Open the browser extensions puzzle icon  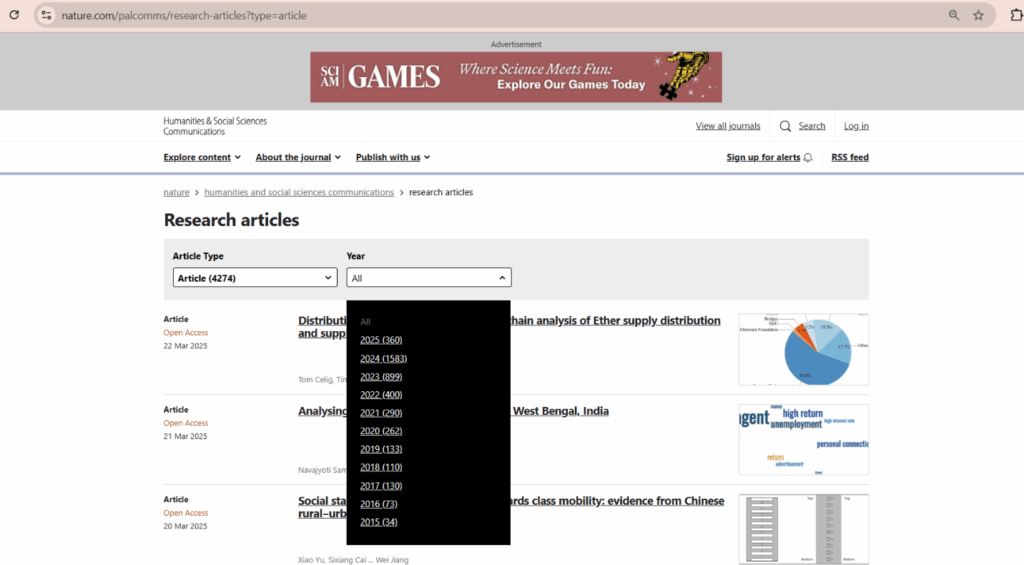pyautogui.click(x=1016, y=15)
